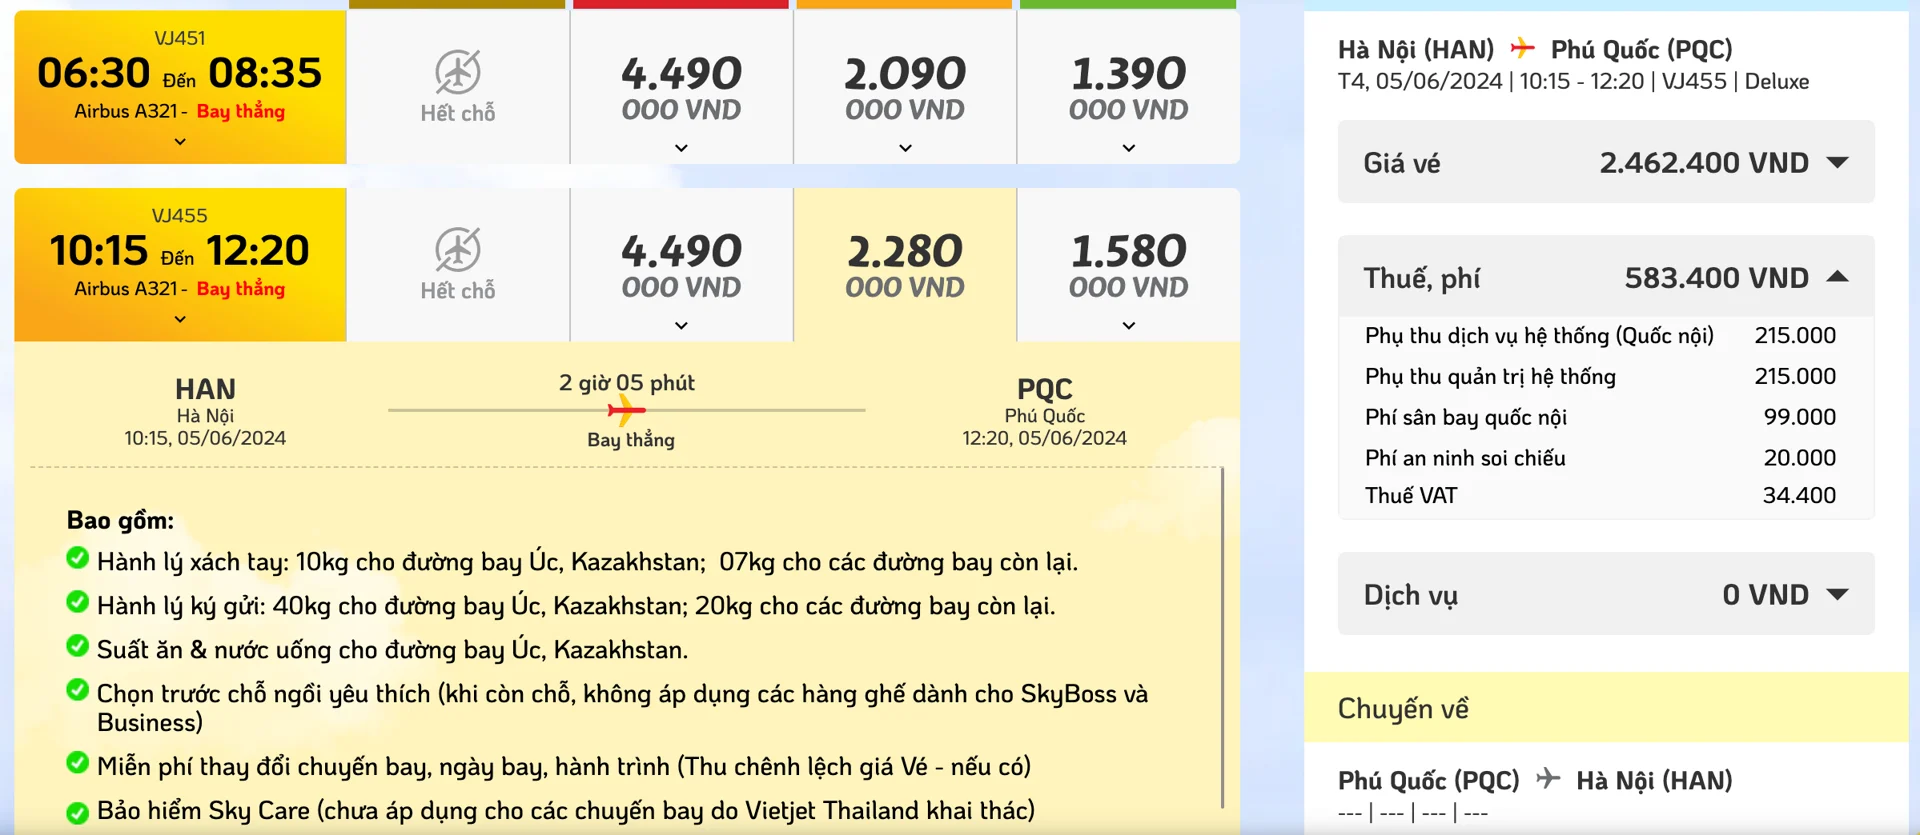Click sold-out plane icon for VJ455
The image size is (1920, 835).
point(458,250)
